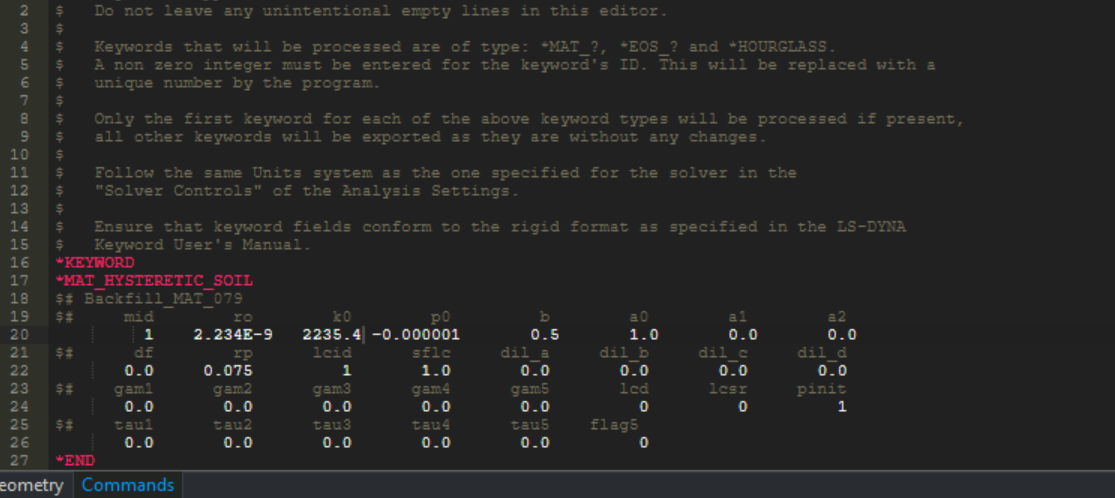Click line number 16 in the gutter
This screenshot has width=1115, height=498.
coord(20,263)
